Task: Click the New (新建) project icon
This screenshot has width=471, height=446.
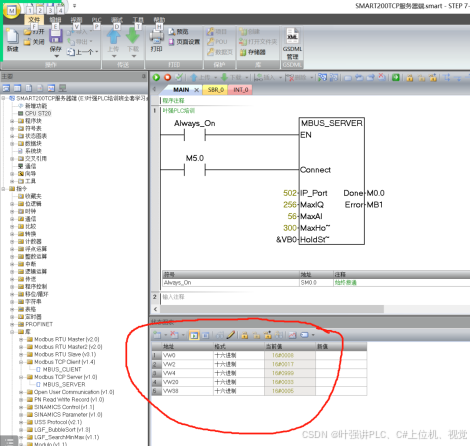Action: coord(13,36)
